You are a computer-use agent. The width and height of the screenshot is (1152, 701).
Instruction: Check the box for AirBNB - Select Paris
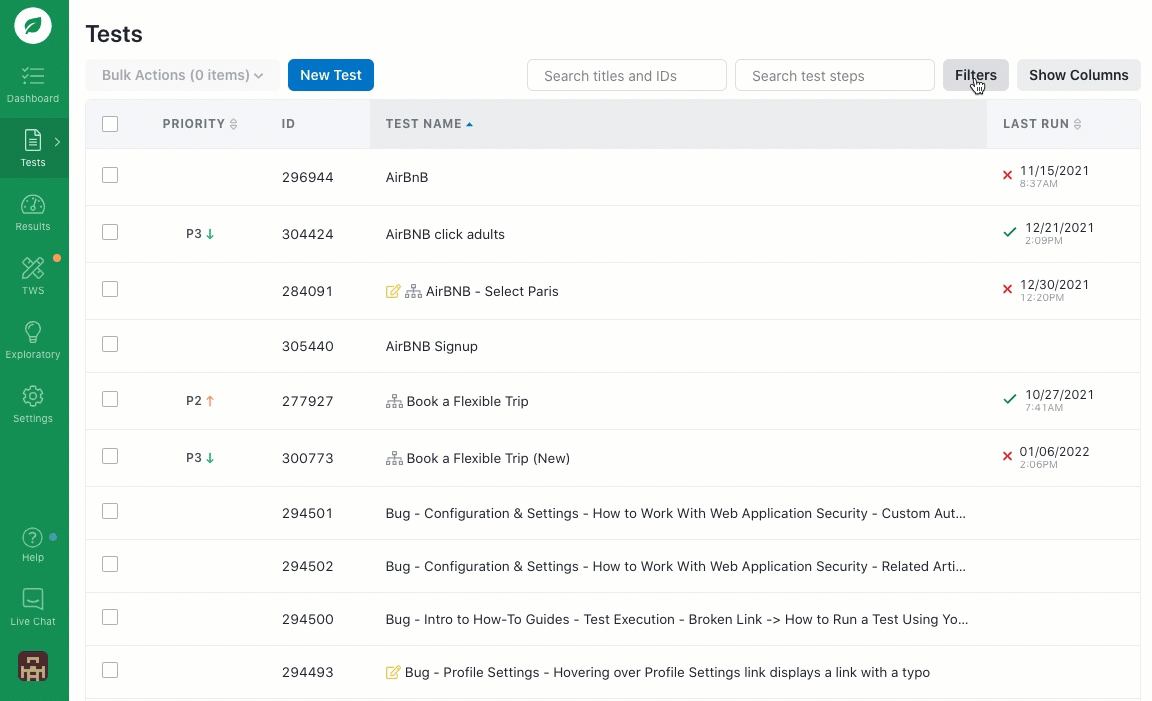(x=110, y=289)
